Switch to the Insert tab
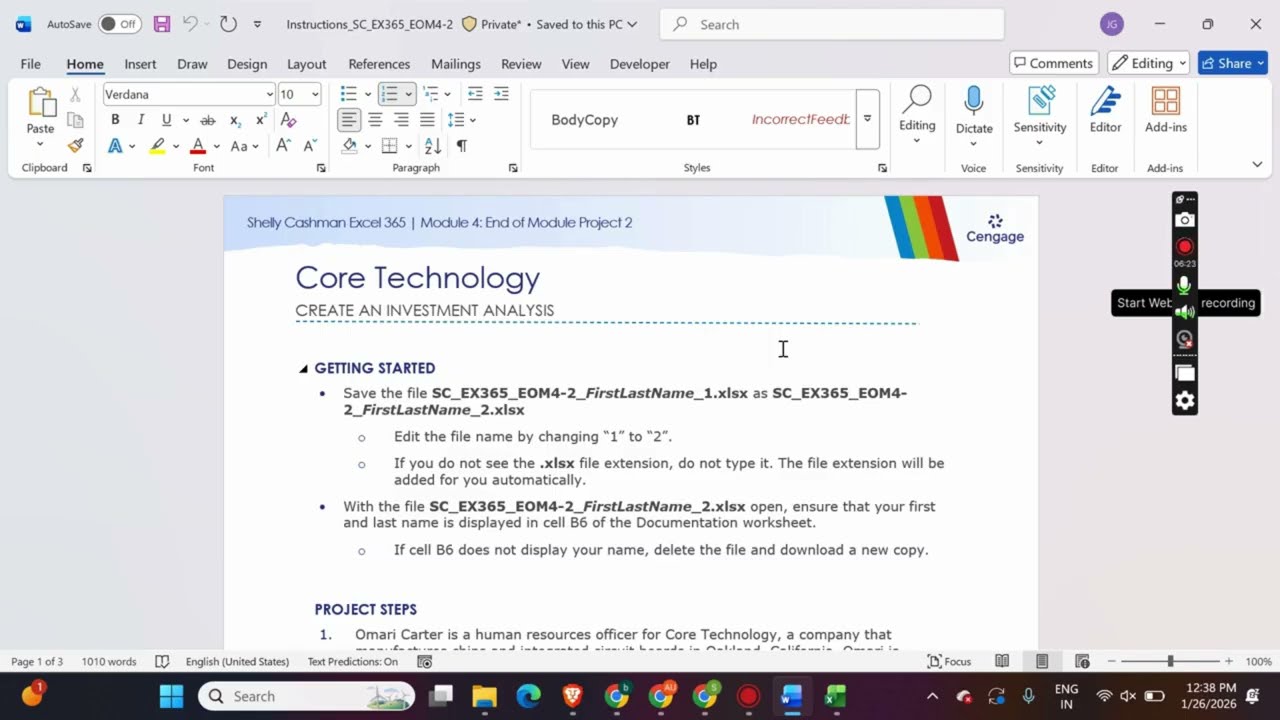Viewport: 1280px width, 720px height. 140,64
